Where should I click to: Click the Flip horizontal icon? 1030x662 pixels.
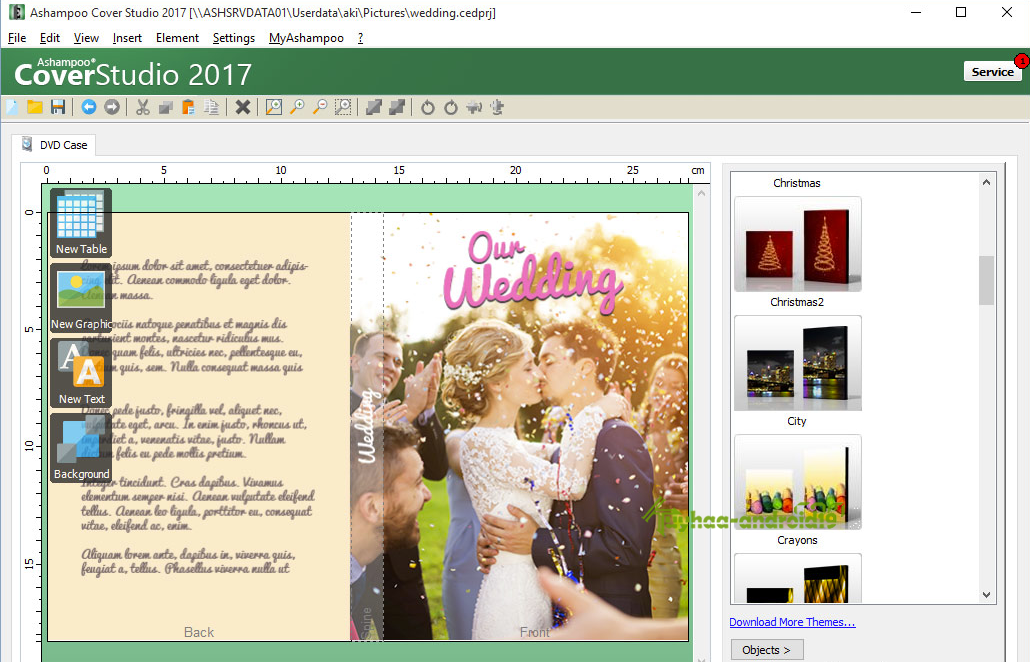tap(474, 107)
